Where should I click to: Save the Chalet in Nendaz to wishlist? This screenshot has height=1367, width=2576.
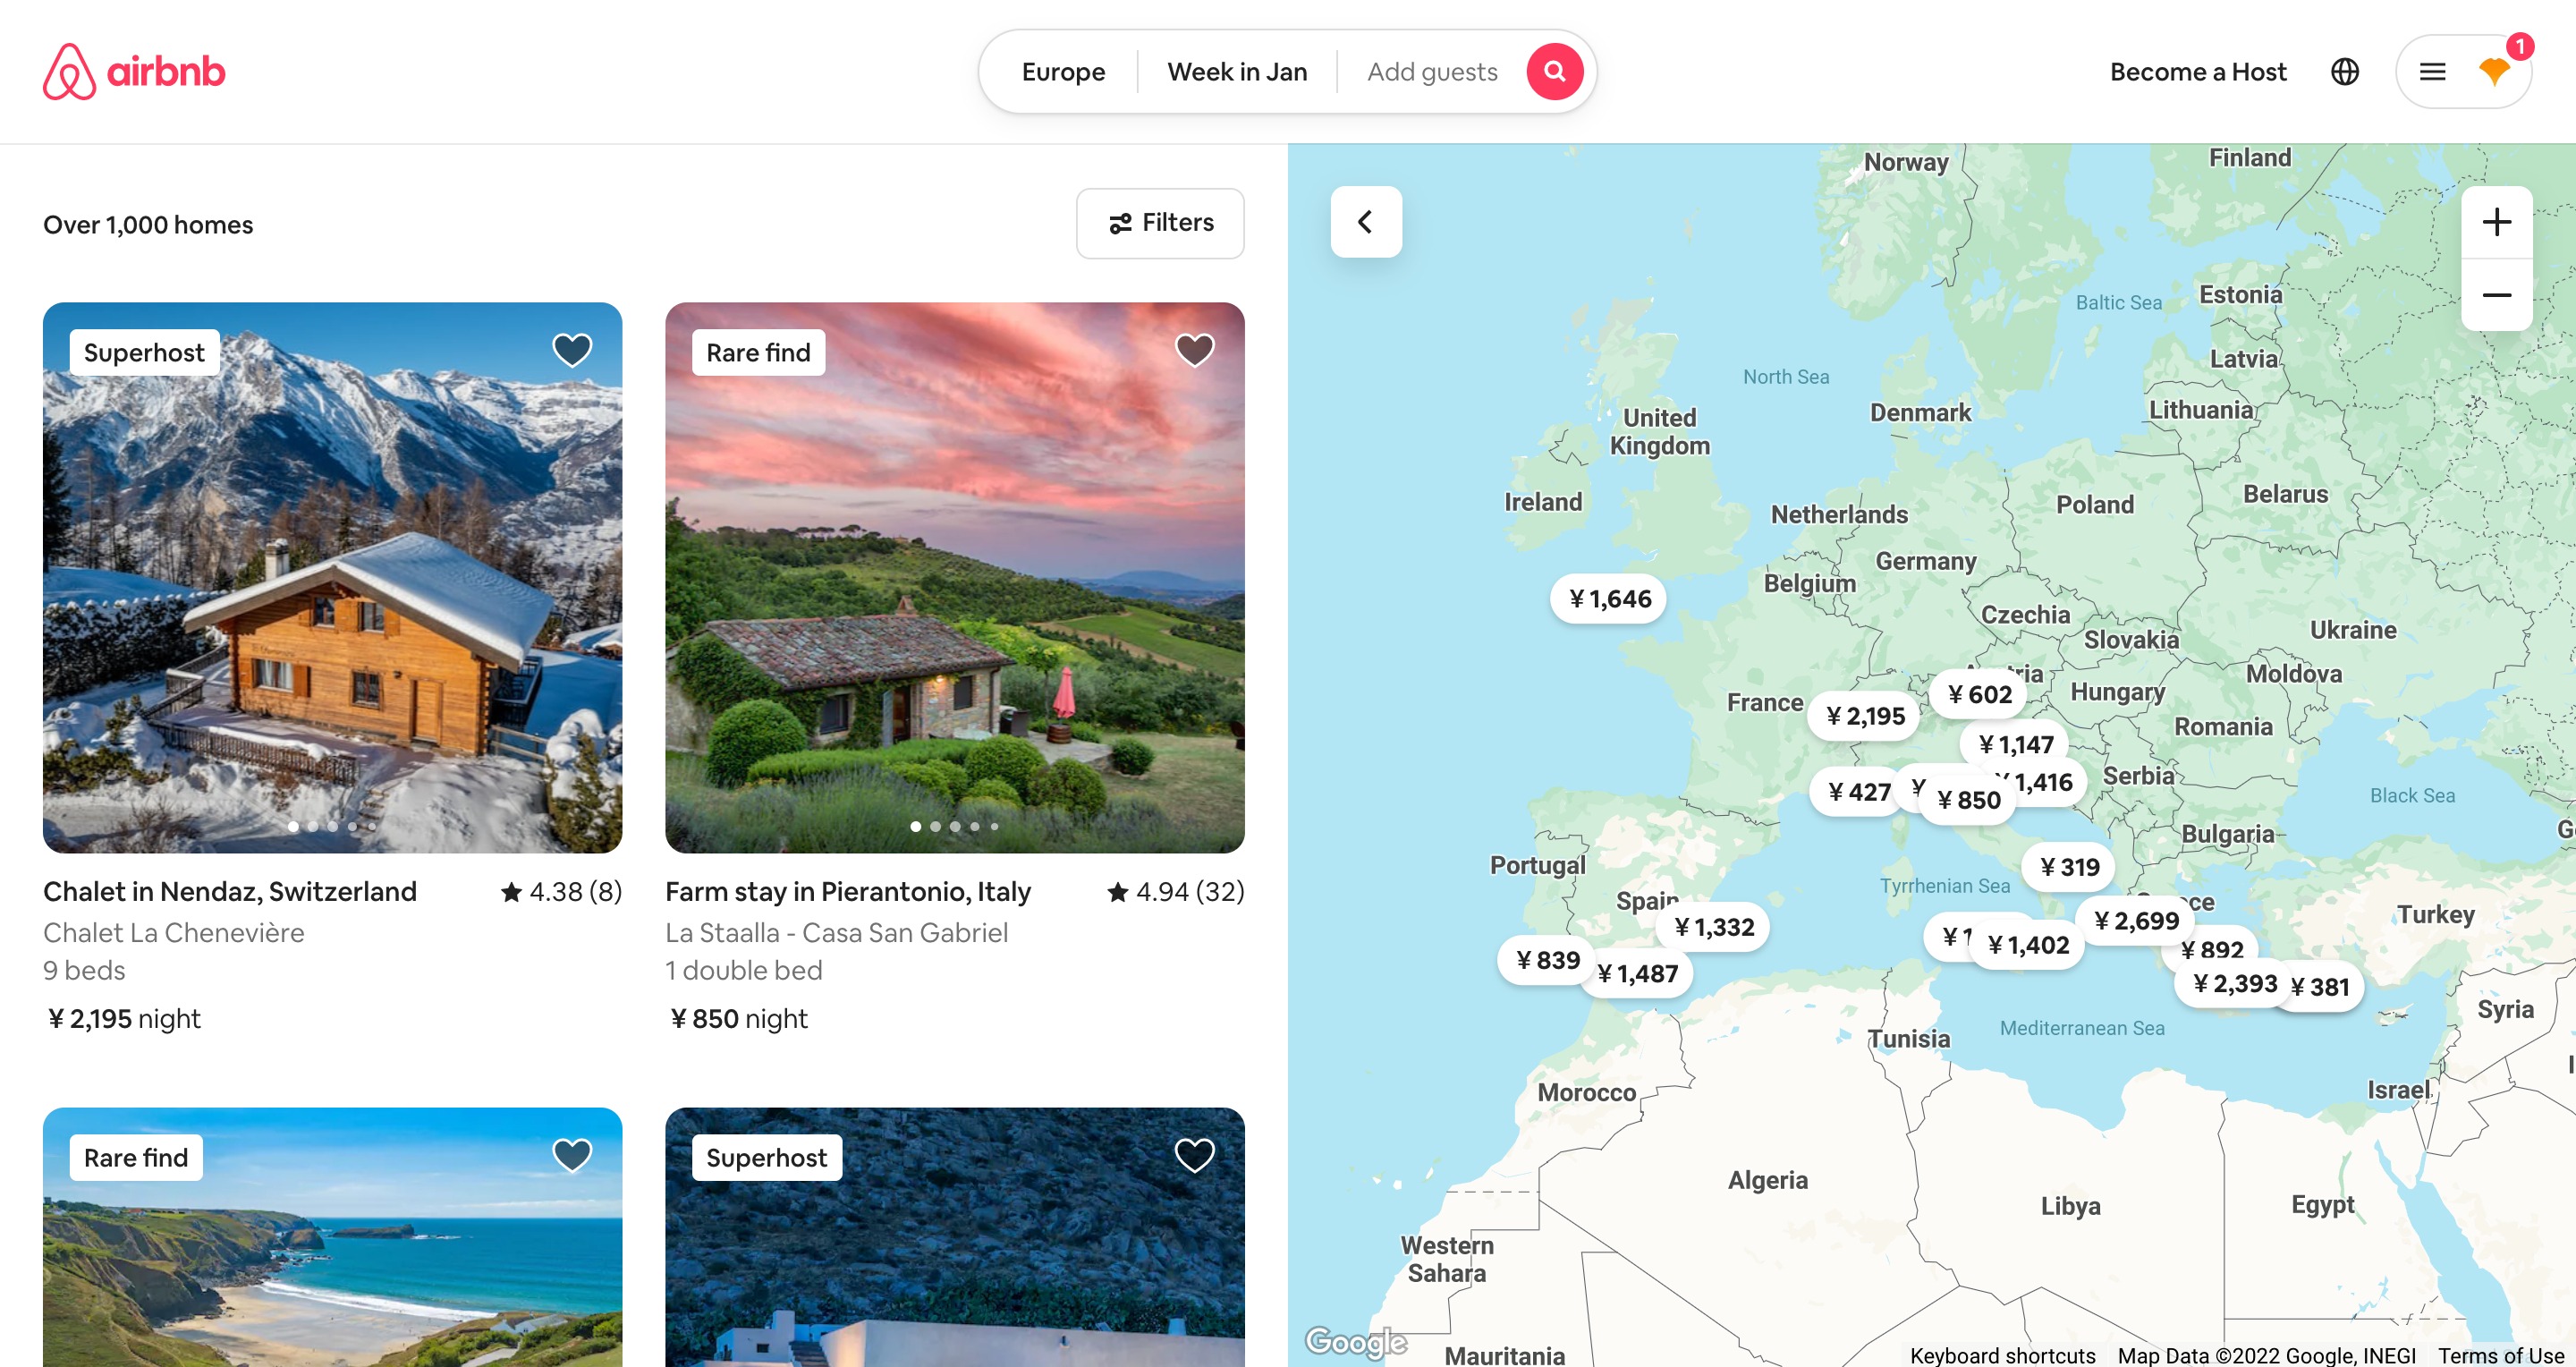572,349
